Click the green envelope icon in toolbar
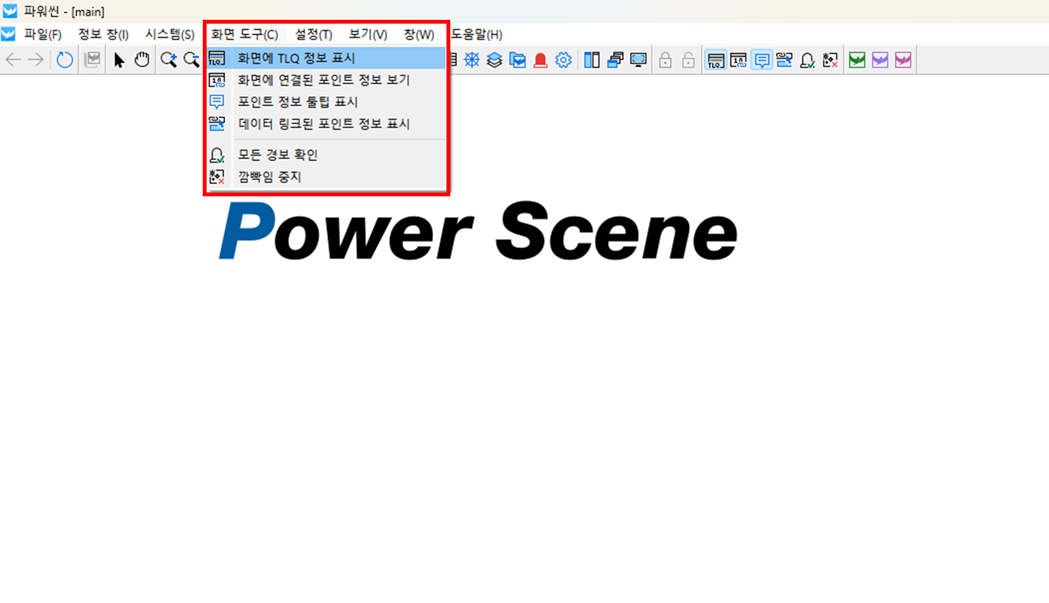 point(857,60)
